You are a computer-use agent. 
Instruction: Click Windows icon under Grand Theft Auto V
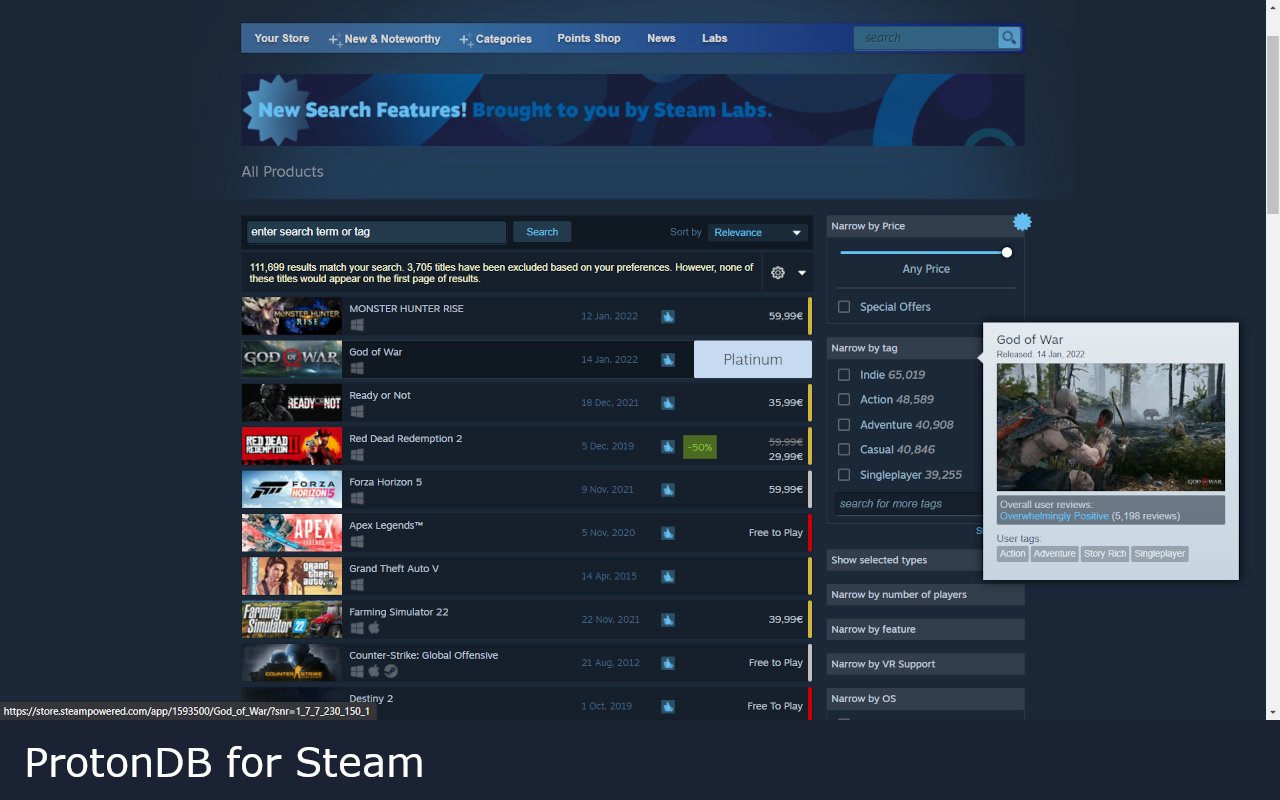point(357,585)
